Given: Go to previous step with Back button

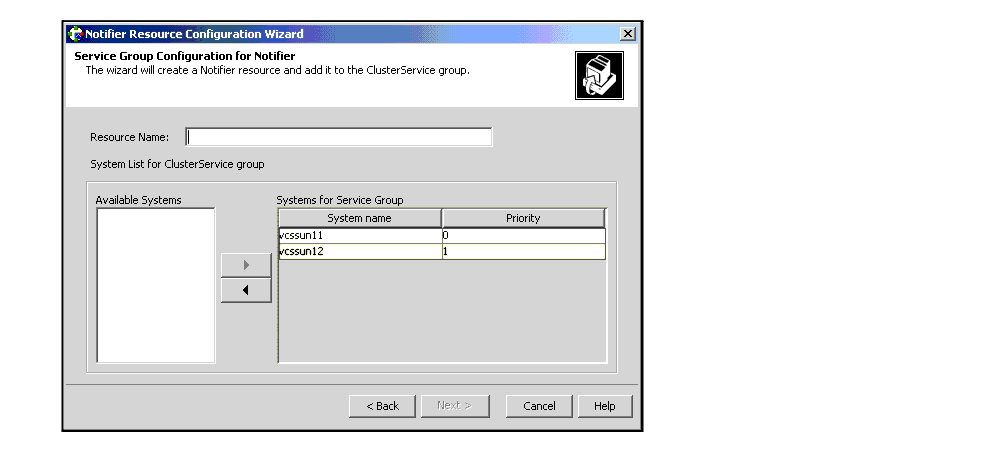Looking at the screenshot, I should click(382, 406).
